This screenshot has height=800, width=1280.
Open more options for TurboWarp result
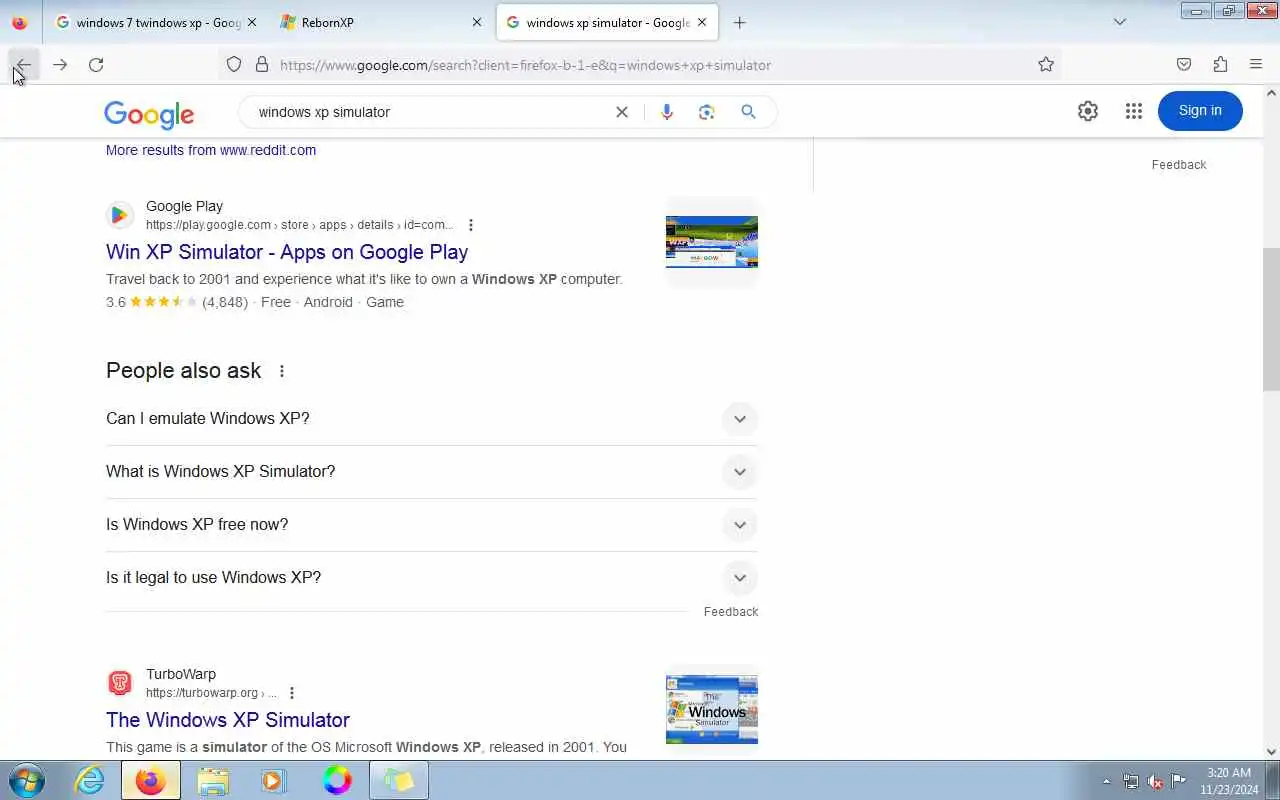[x=292, y=693]
